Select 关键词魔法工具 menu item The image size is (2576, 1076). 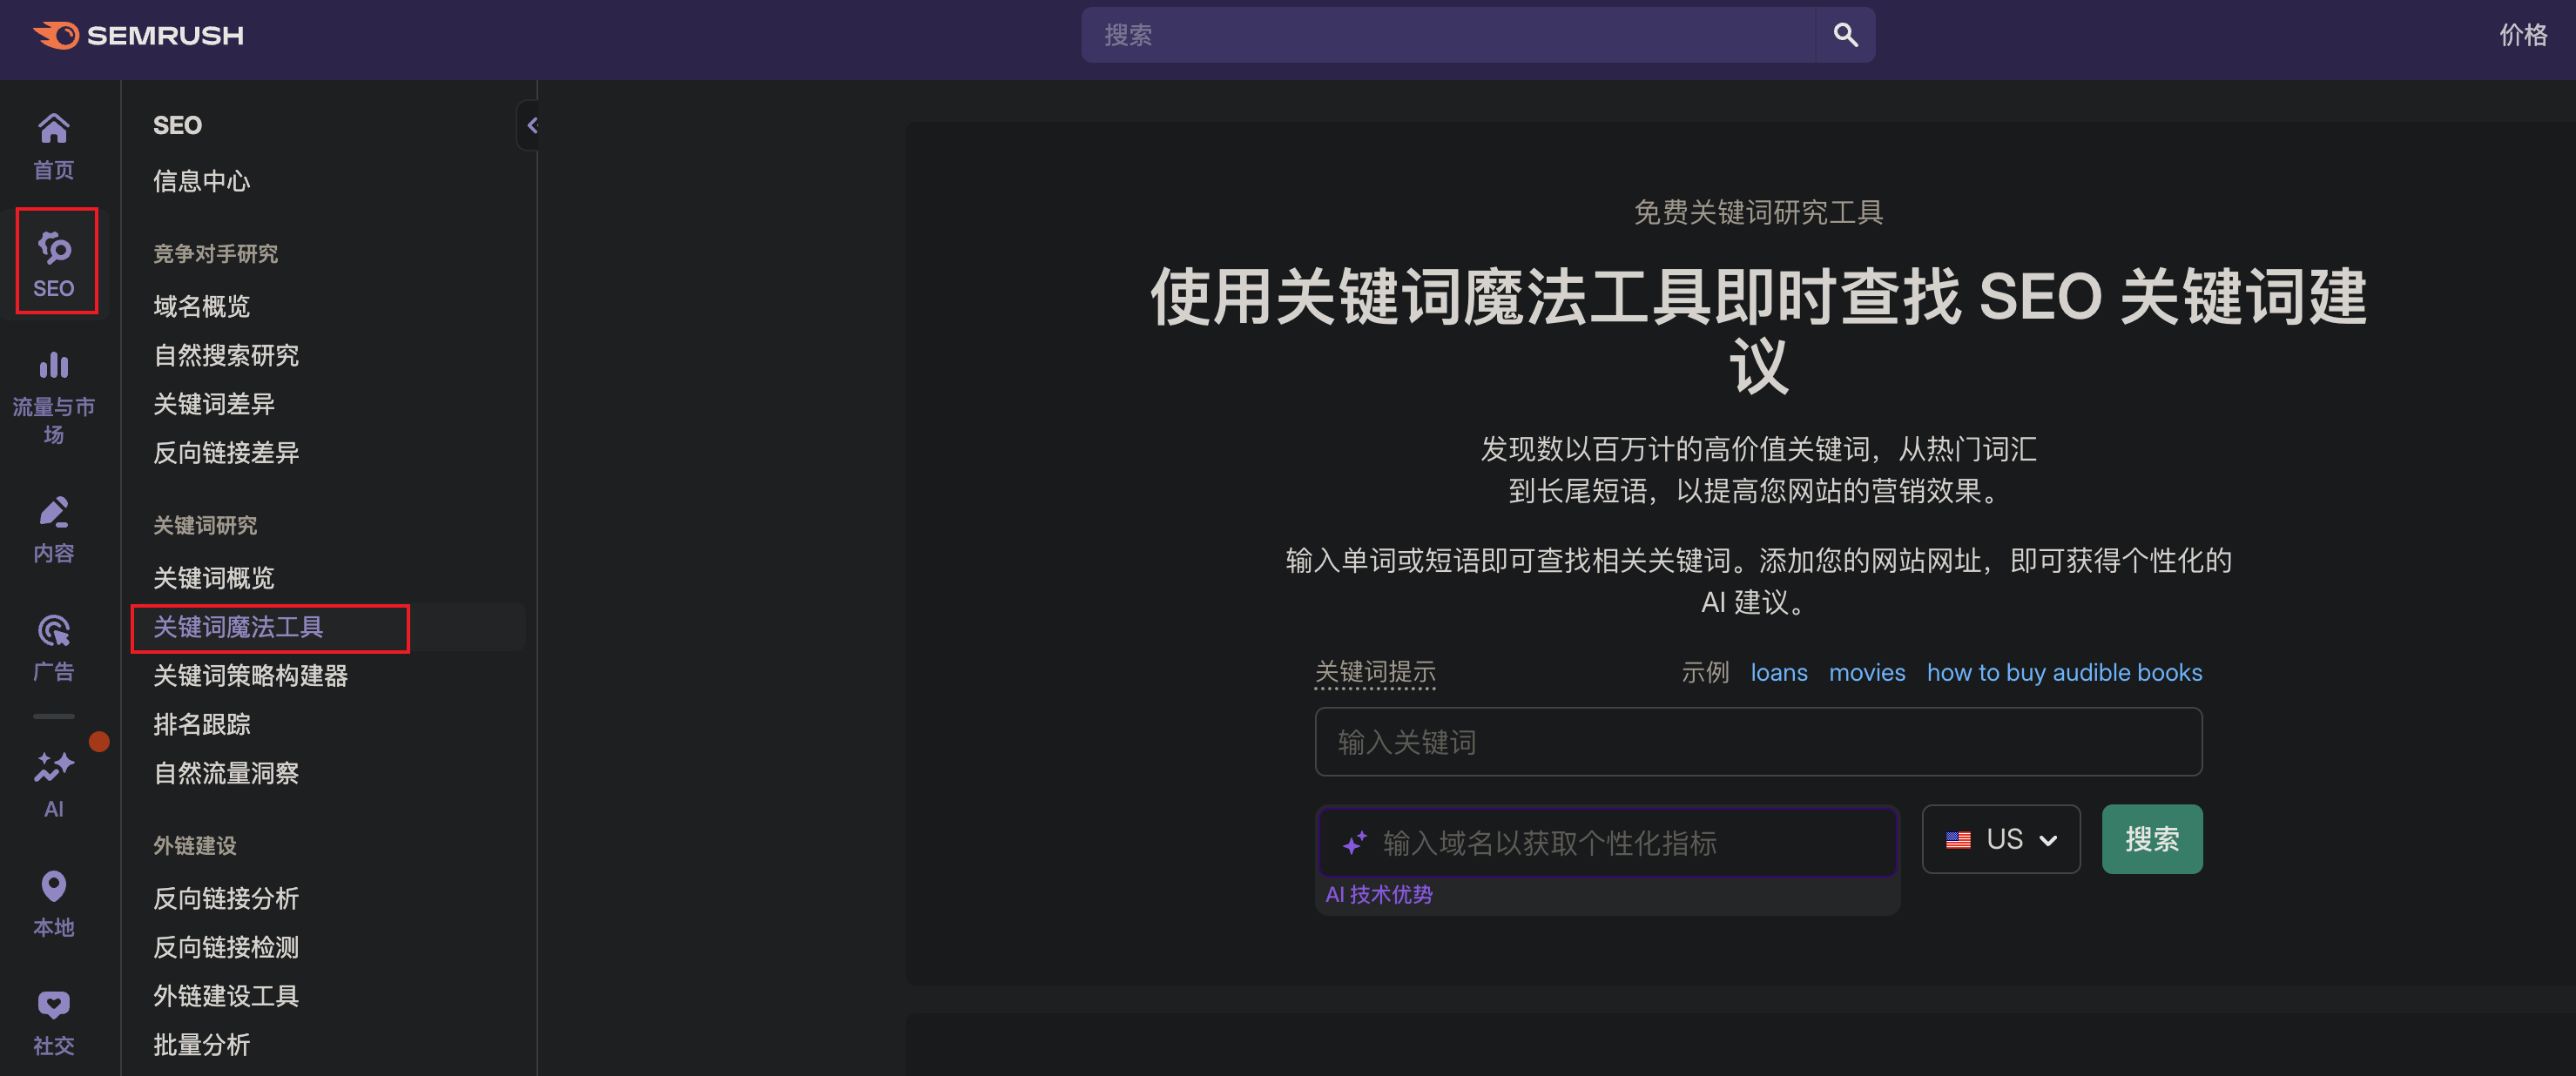pyautogui.click(x=238, y=627)
